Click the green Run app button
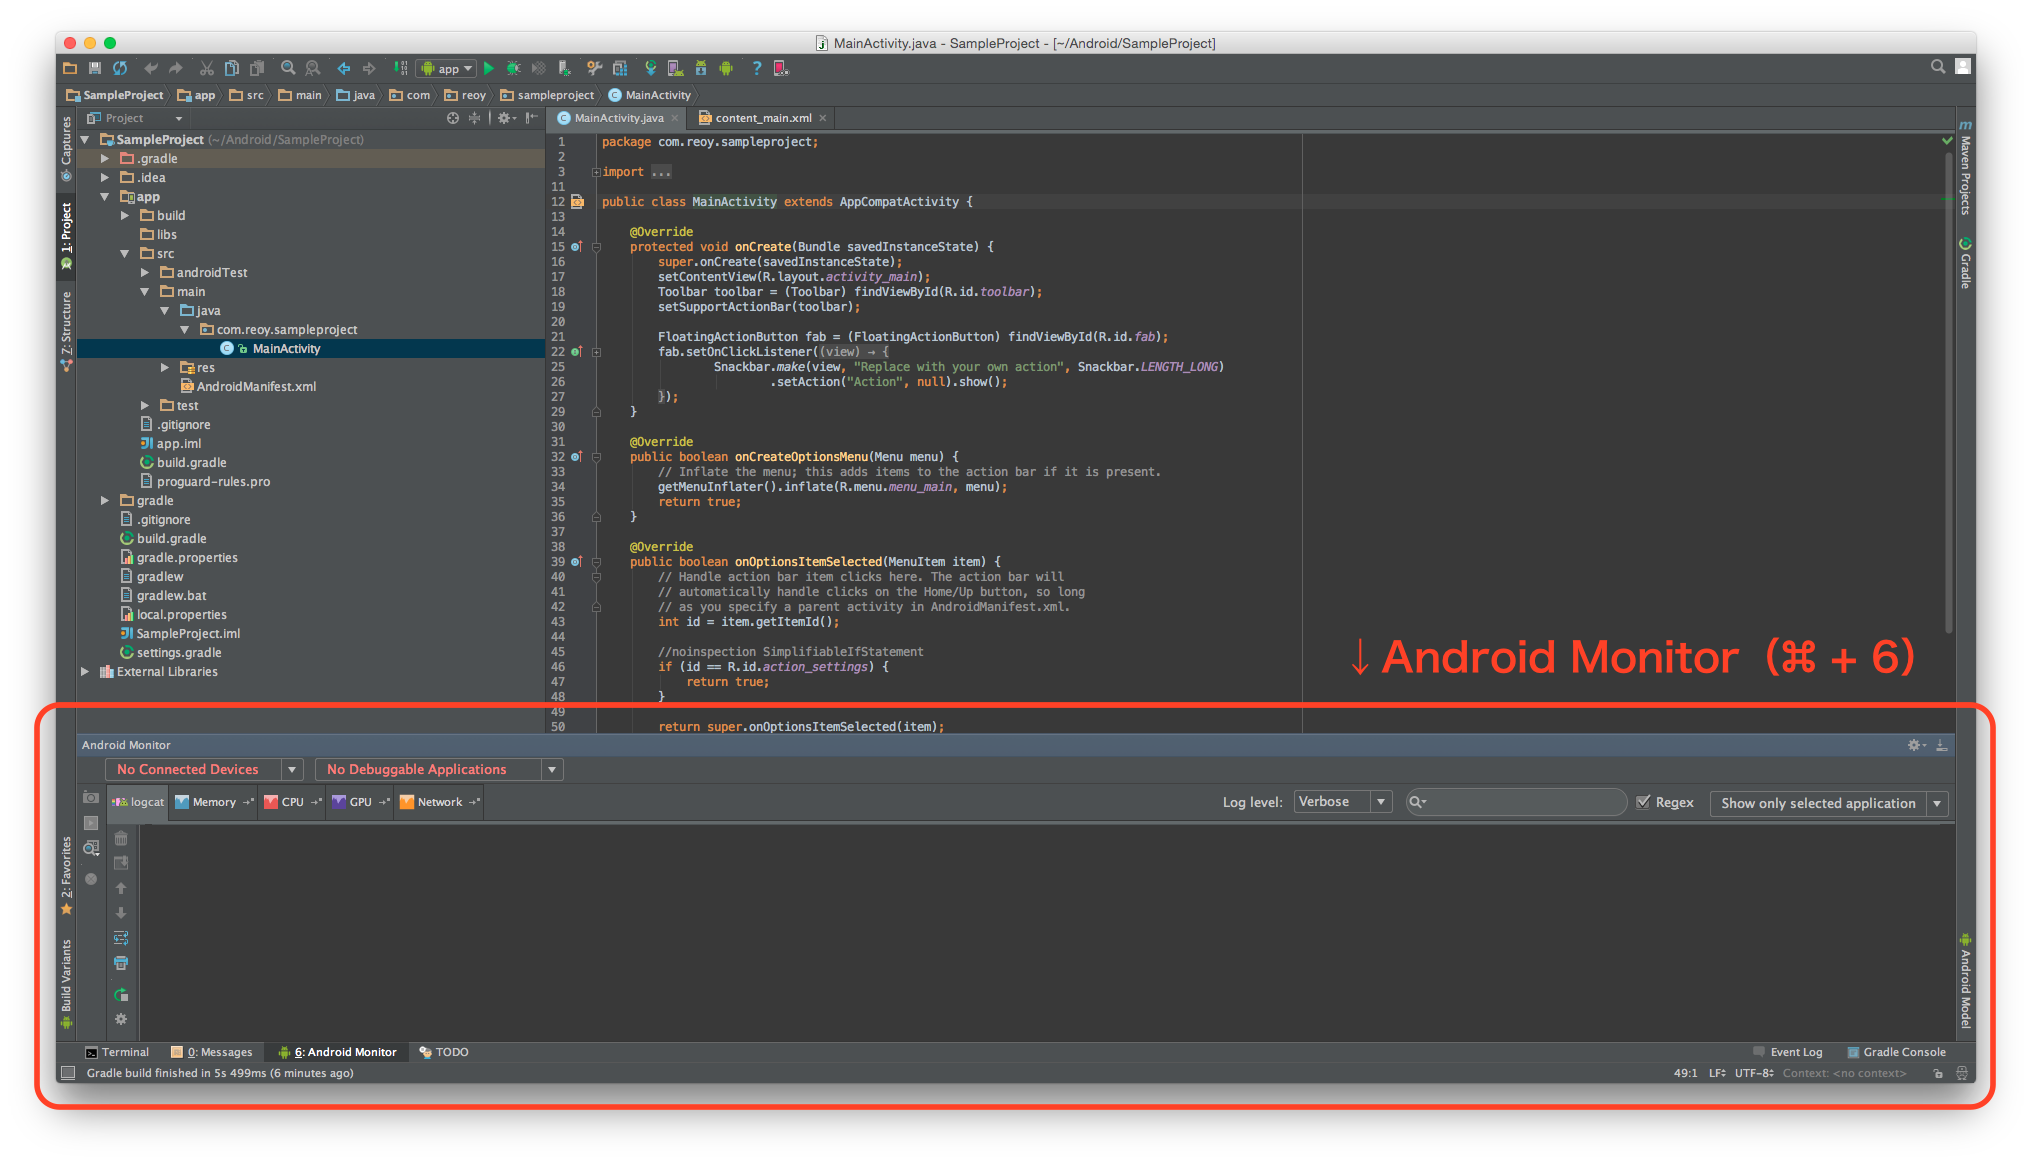 tap(489, 68)
